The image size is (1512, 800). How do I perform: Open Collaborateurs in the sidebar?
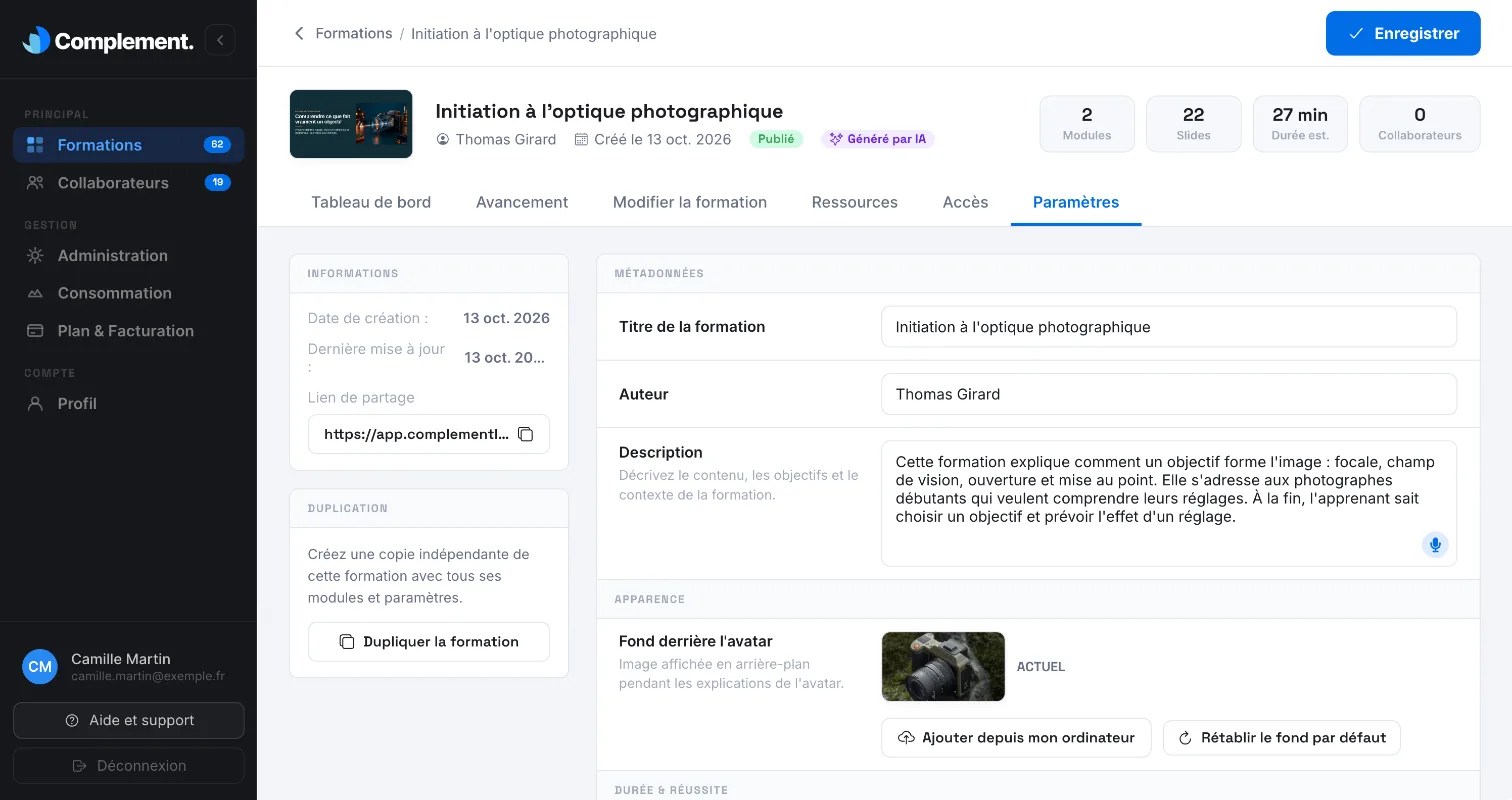pos(128,183)
